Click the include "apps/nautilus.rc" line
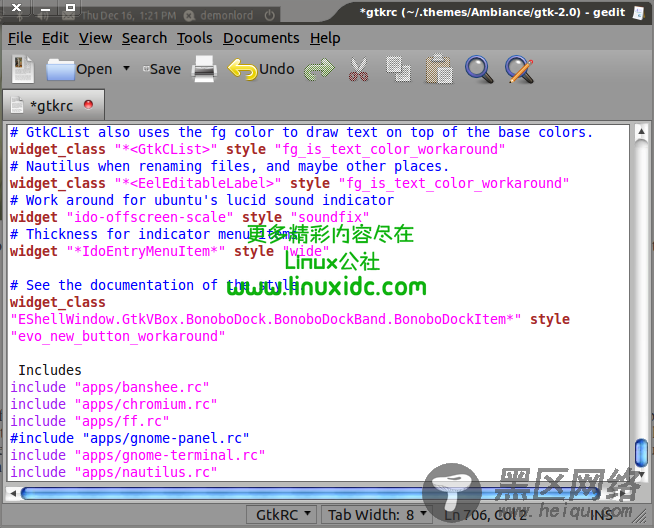The image size is (654, 528). tap(114, 472)
